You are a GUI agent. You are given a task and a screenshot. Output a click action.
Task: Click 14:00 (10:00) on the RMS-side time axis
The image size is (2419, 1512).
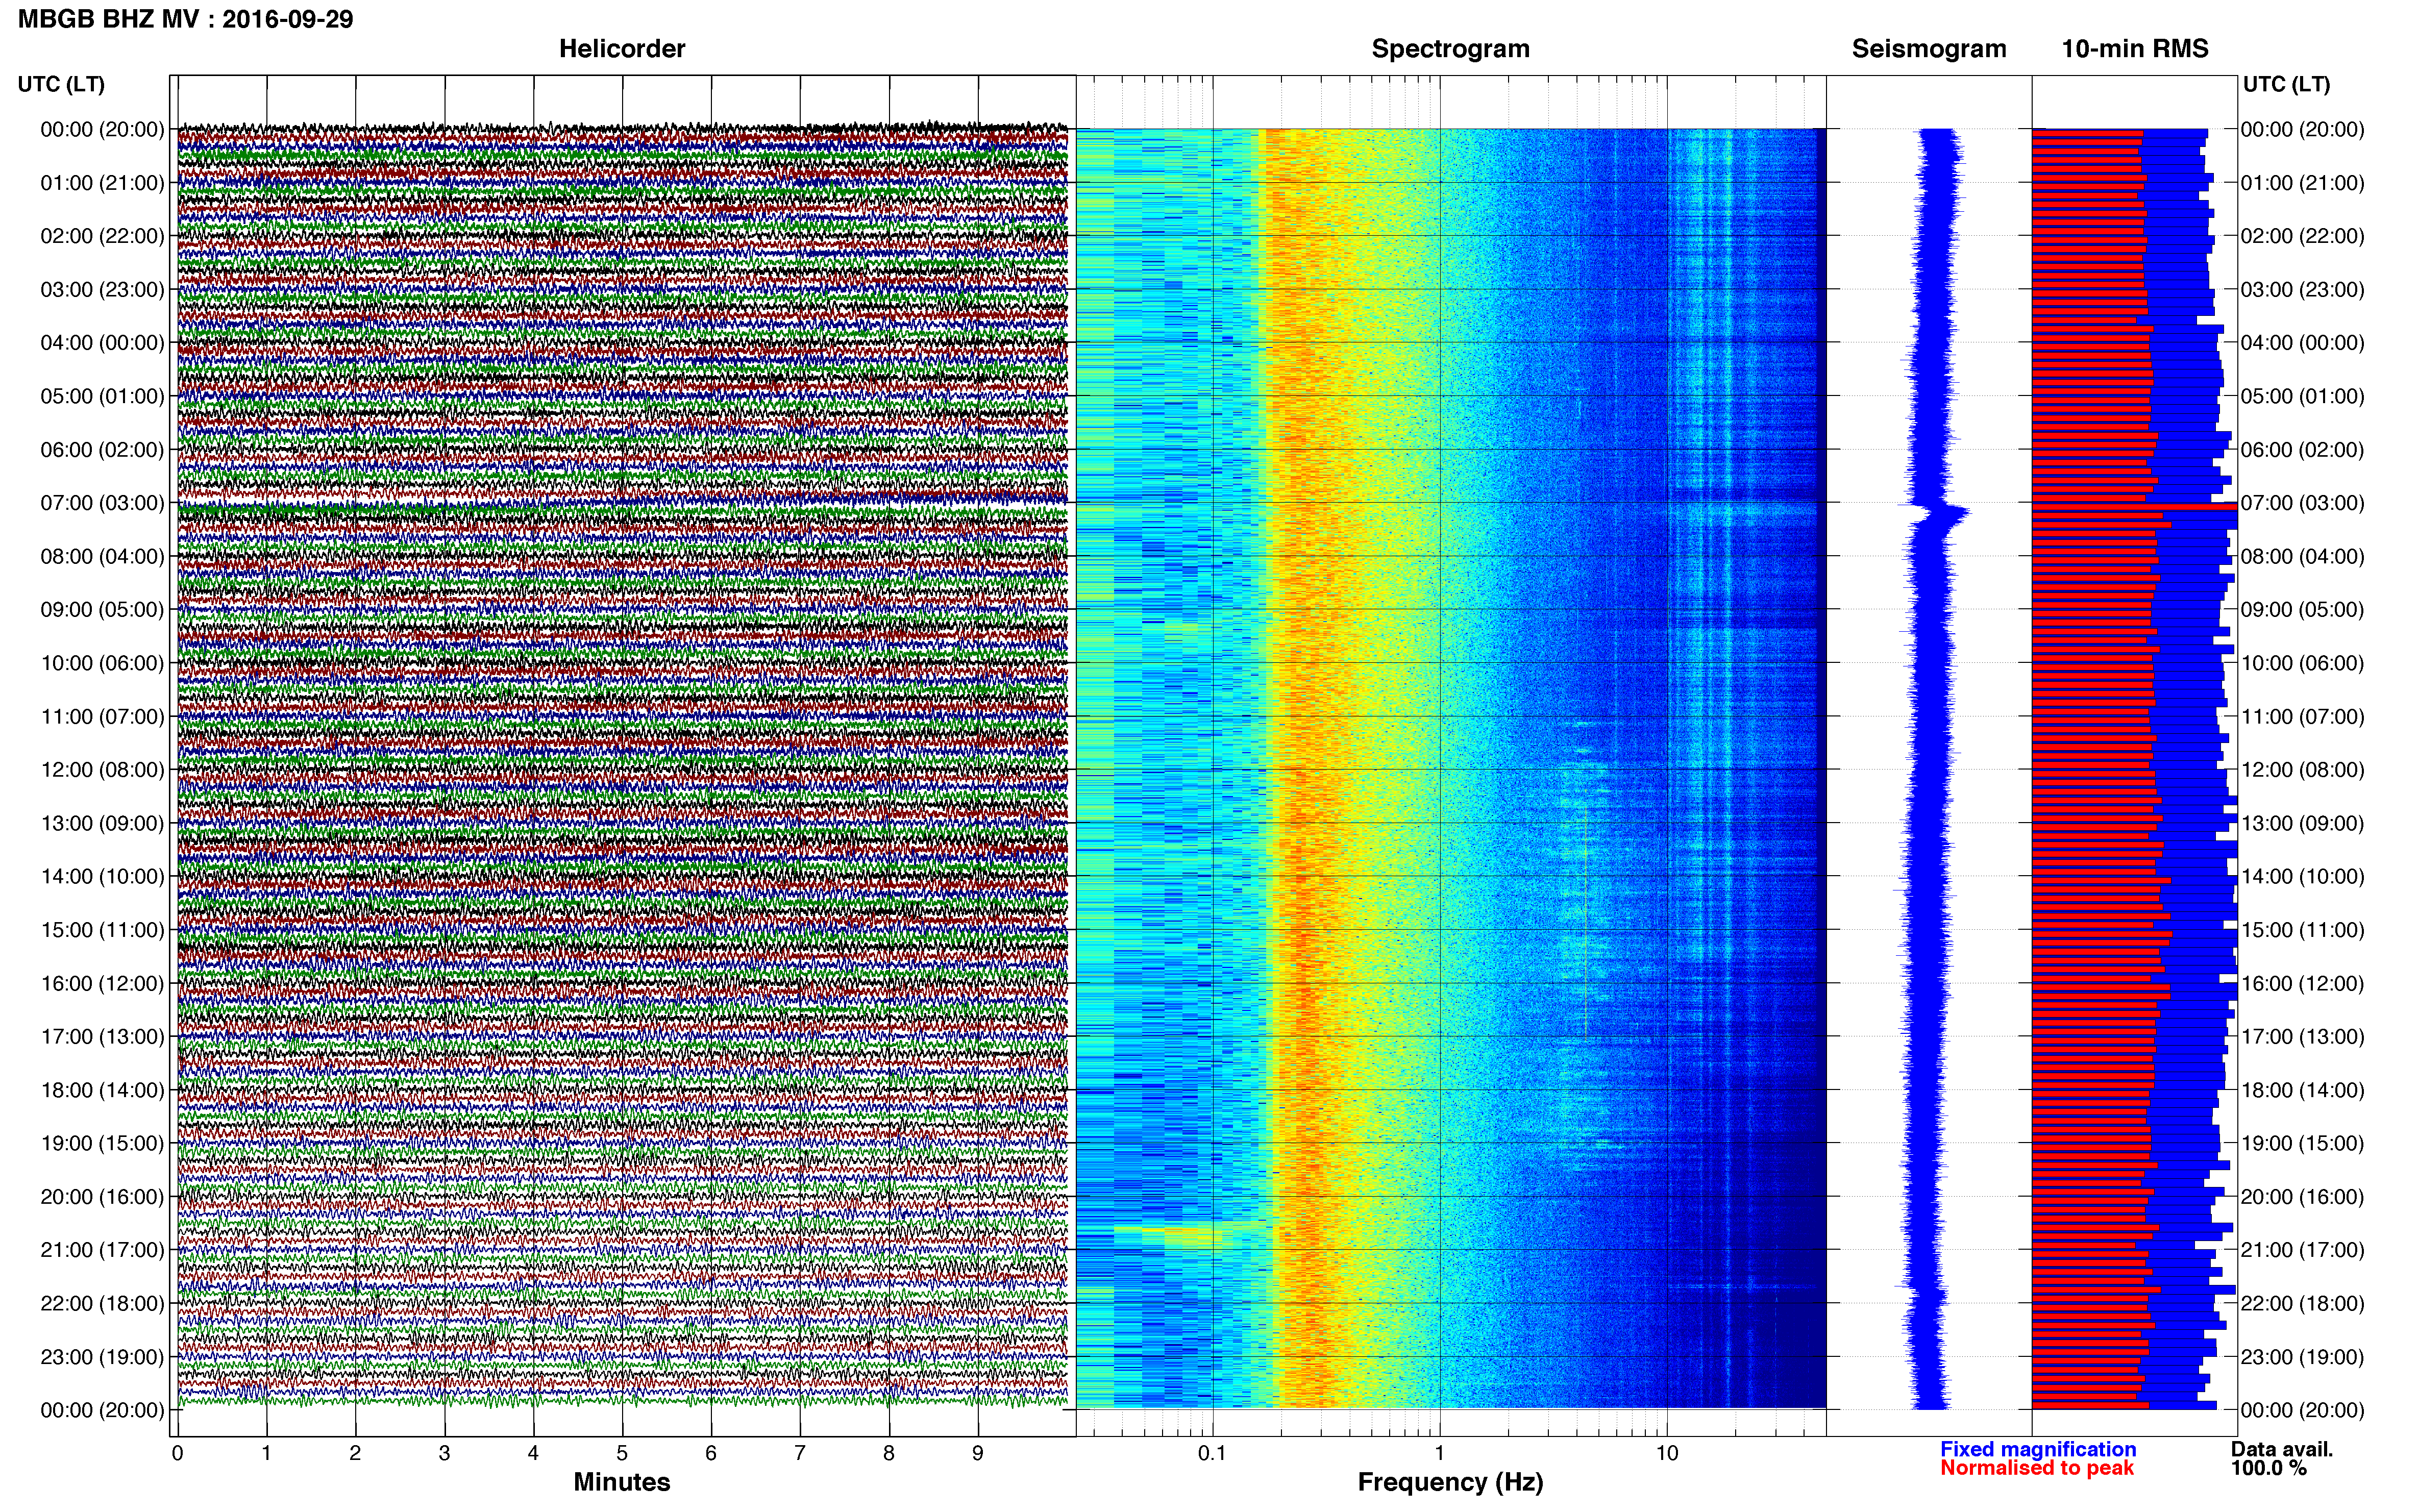click(2303, 877)
